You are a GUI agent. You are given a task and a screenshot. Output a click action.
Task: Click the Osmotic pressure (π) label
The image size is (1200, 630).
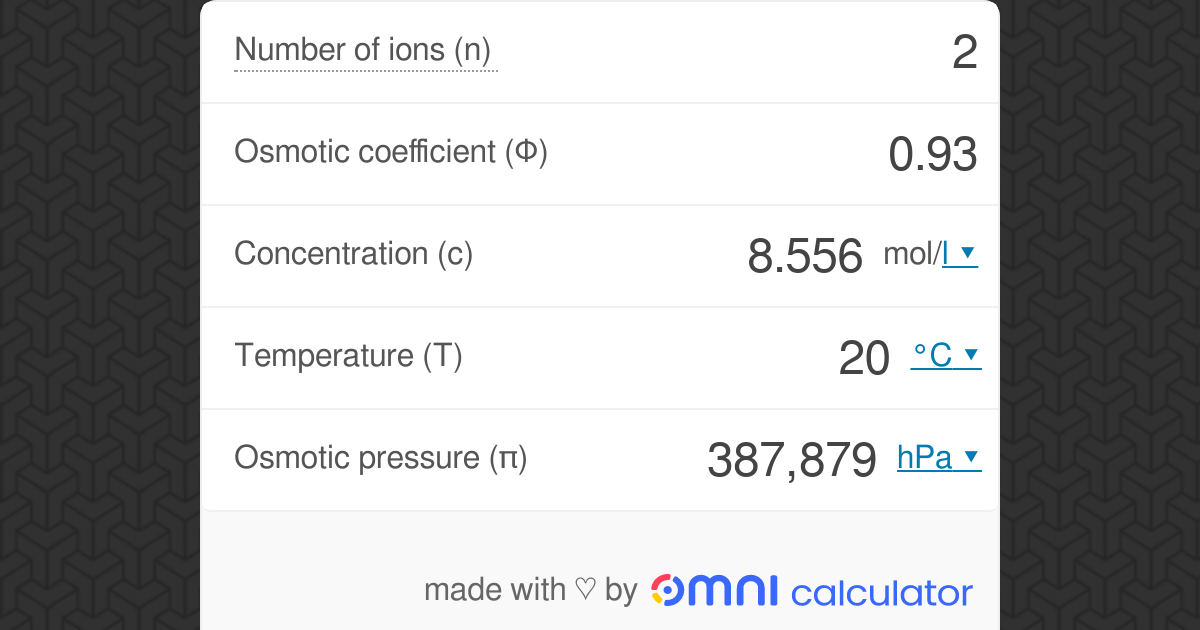(x=380, y=458)
